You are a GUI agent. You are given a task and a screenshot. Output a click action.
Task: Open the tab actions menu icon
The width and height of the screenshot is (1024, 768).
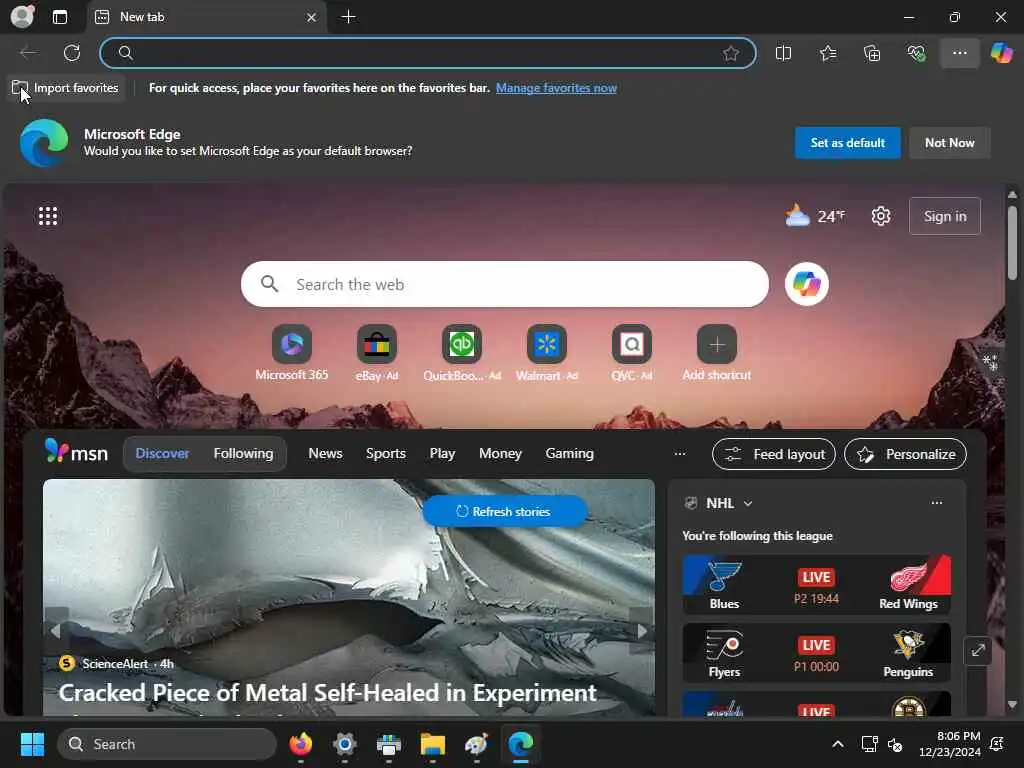pyautogui.click(x=59, y=17)
